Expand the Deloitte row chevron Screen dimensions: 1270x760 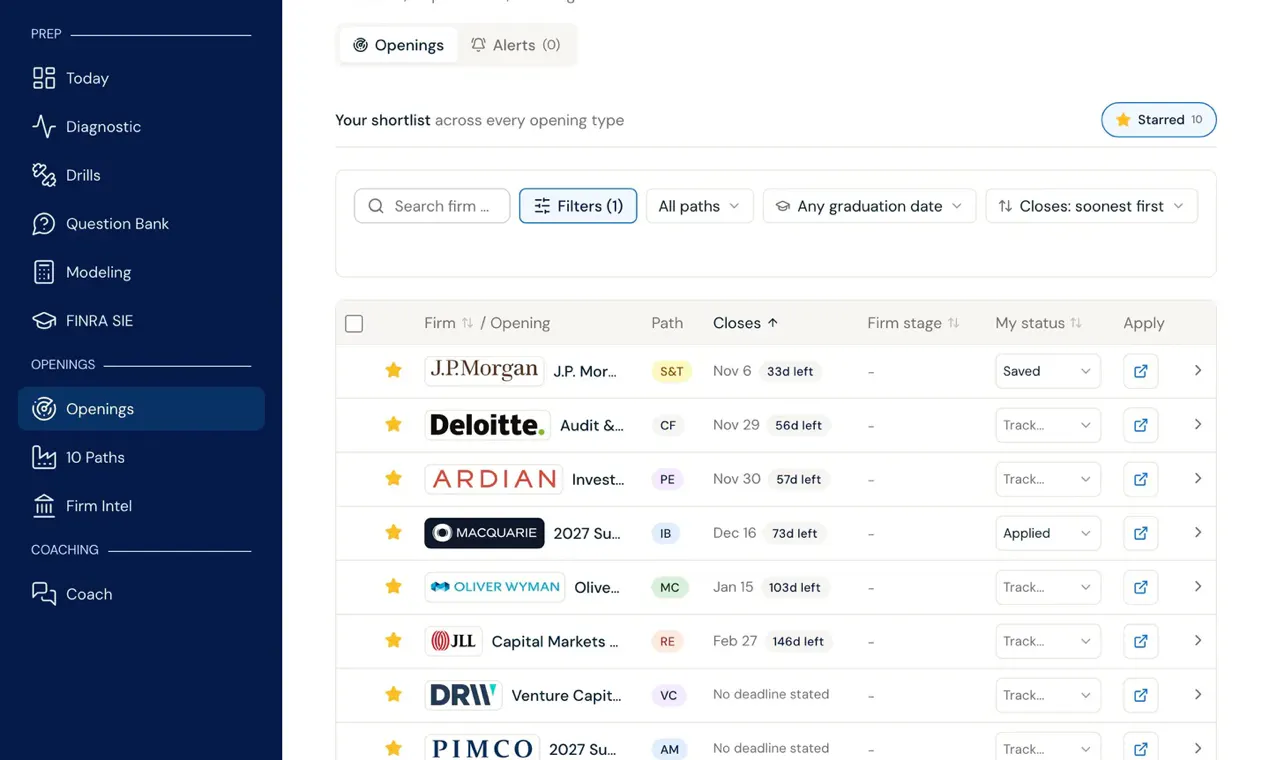pyautogui.click(x=1197, y=424)
